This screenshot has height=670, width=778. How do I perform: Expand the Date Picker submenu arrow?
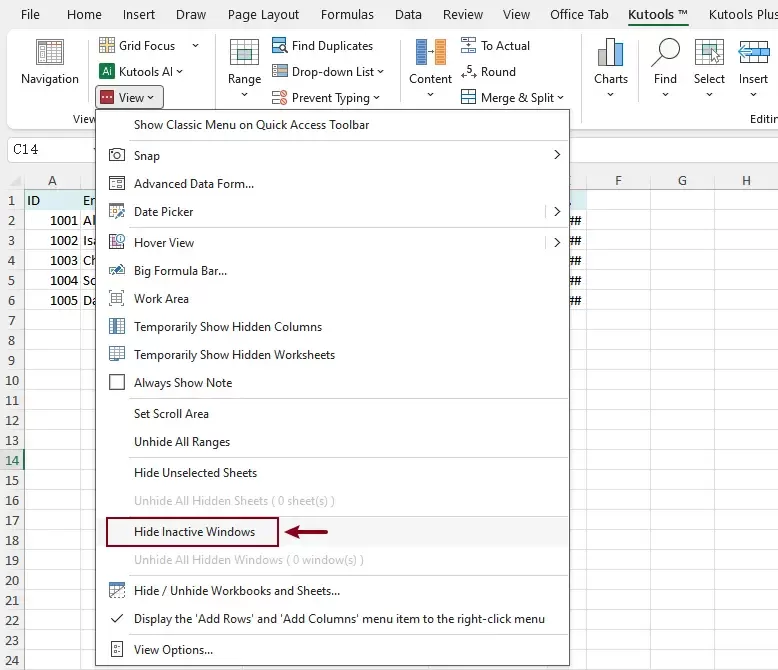click(557, 211)
